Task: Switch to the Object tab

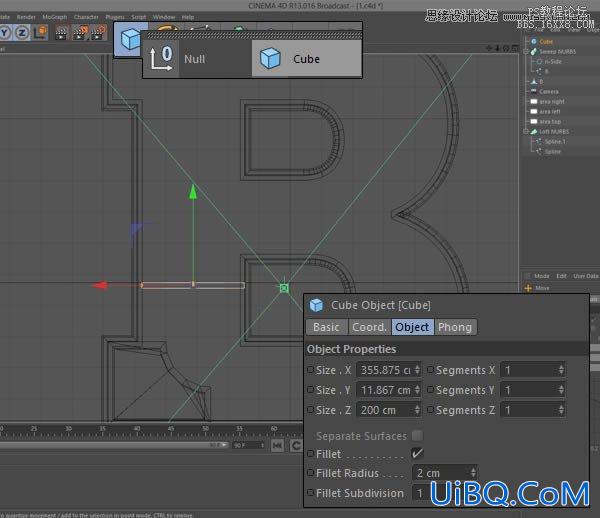Action: tap(412, 327)
